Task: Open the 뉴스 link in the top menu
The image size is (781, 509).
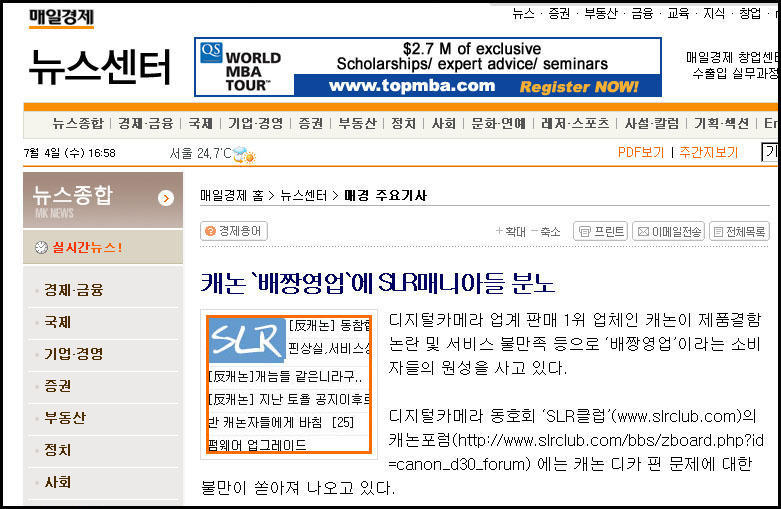Action: click(523, 13)
